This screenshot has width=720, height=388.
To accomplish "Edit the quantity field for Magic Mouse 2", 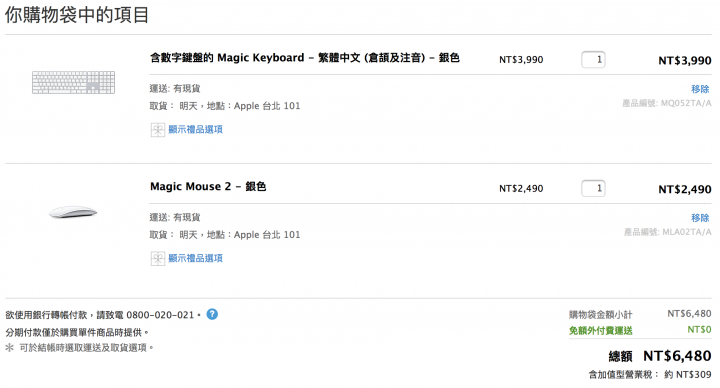I will click(x=593, y=188).
